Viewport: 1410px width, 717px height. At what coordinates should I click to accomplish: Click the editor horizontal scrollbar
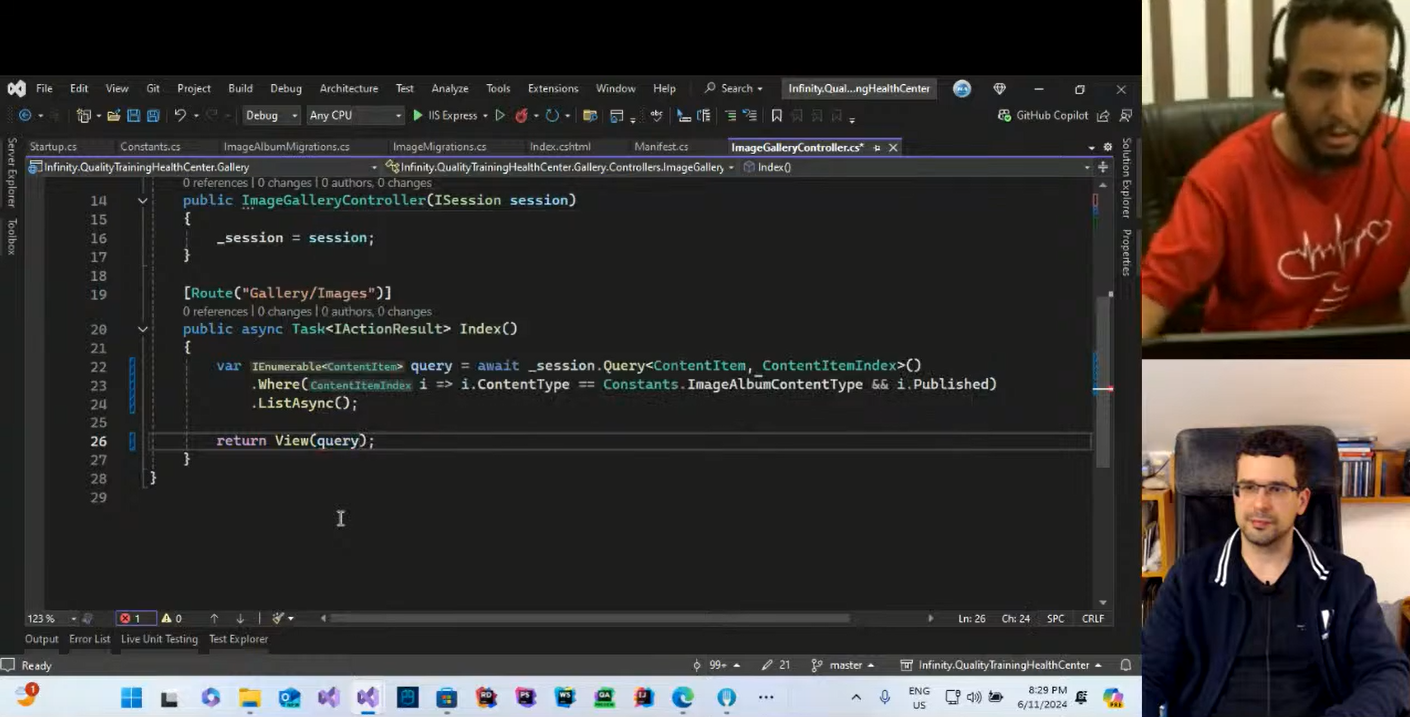[590, 618]
